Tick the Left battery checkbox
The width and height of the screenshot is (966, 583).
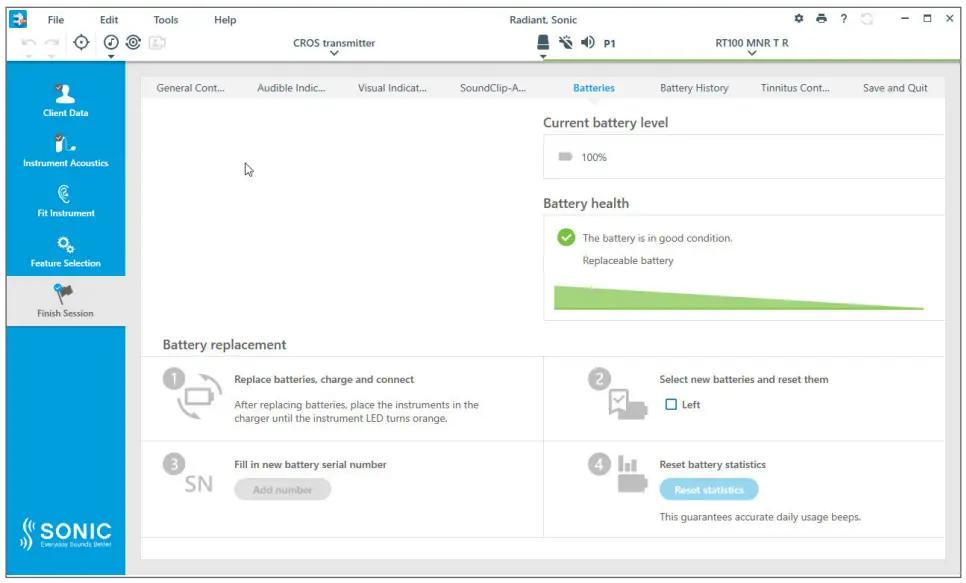point(672,405)
